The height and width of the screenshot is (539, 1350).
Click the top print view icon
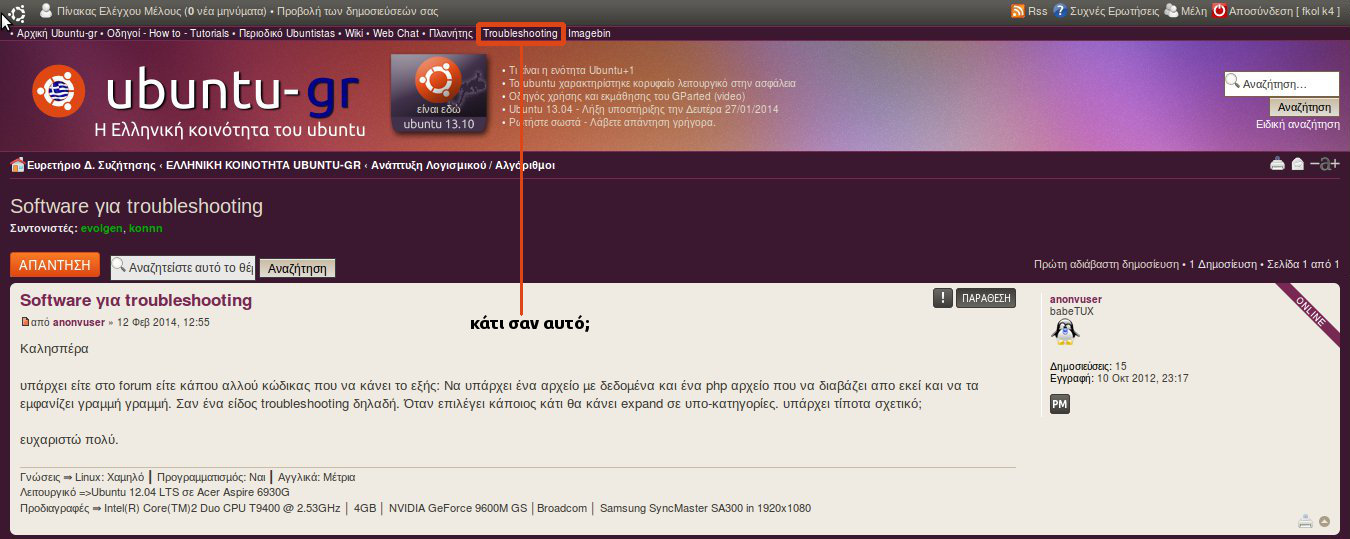point(1277,165)
